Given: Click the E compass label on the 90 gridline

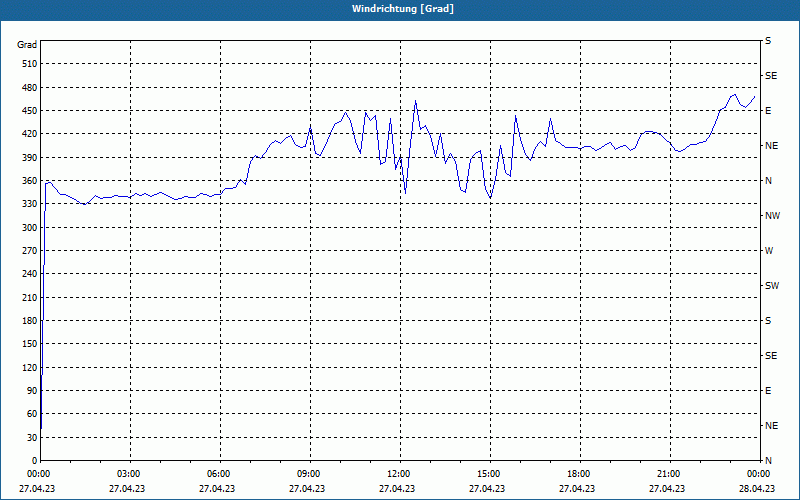Looking at the screenshot, I should [768, 391].
